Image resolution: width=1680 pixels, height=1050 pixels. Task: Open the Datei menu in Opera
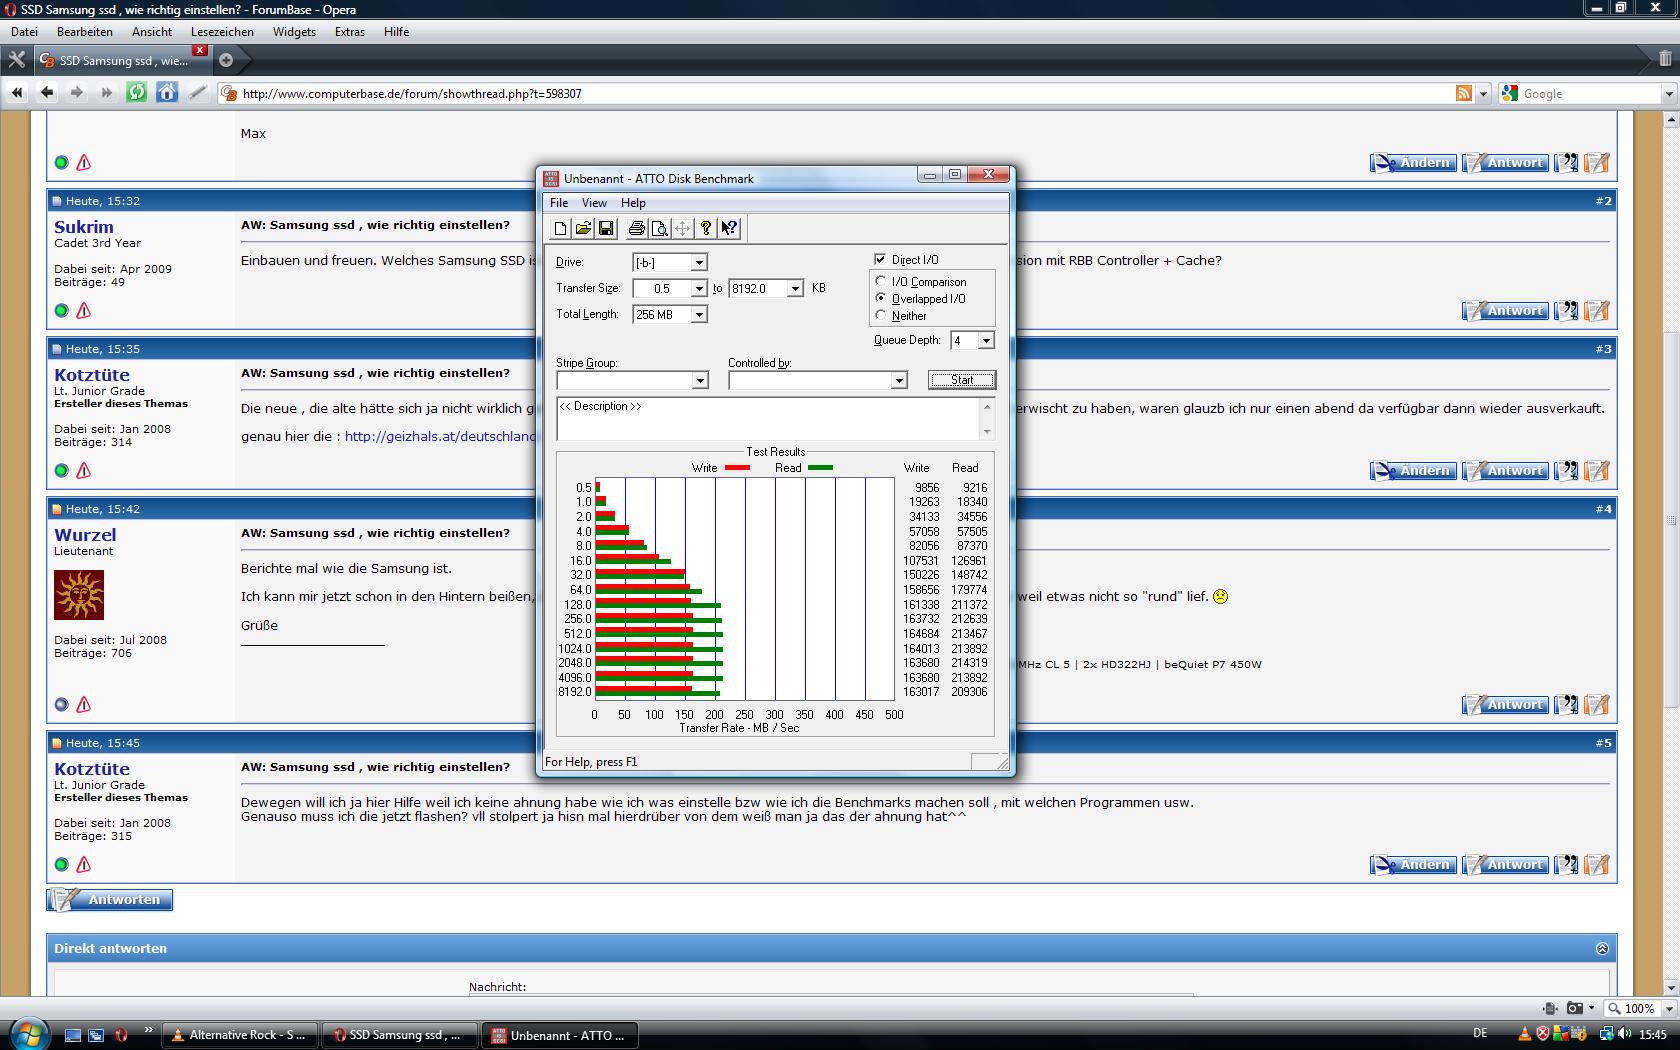[x=24, y=31]
